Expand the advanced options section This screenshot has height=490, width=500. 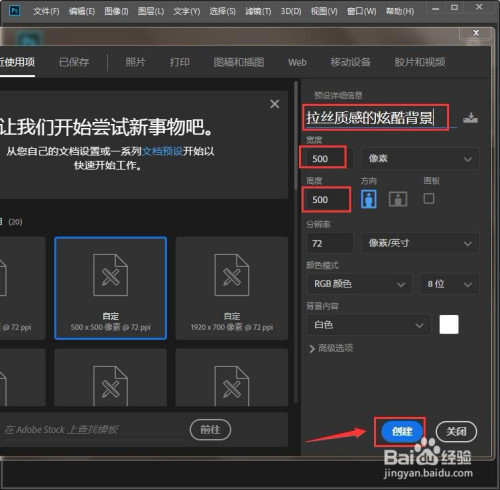click(331, 349)
